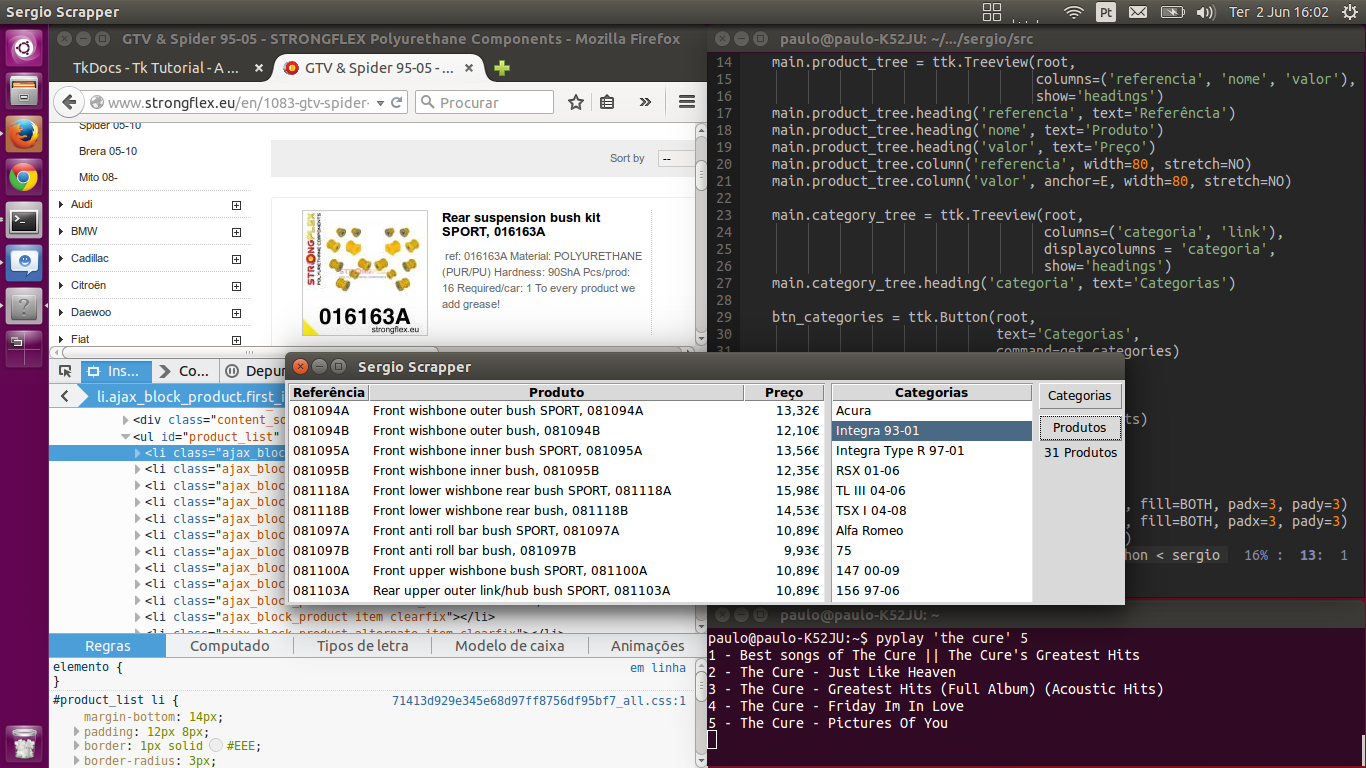
Task: Expand the Audi category arrow
Action: point(62,204)
